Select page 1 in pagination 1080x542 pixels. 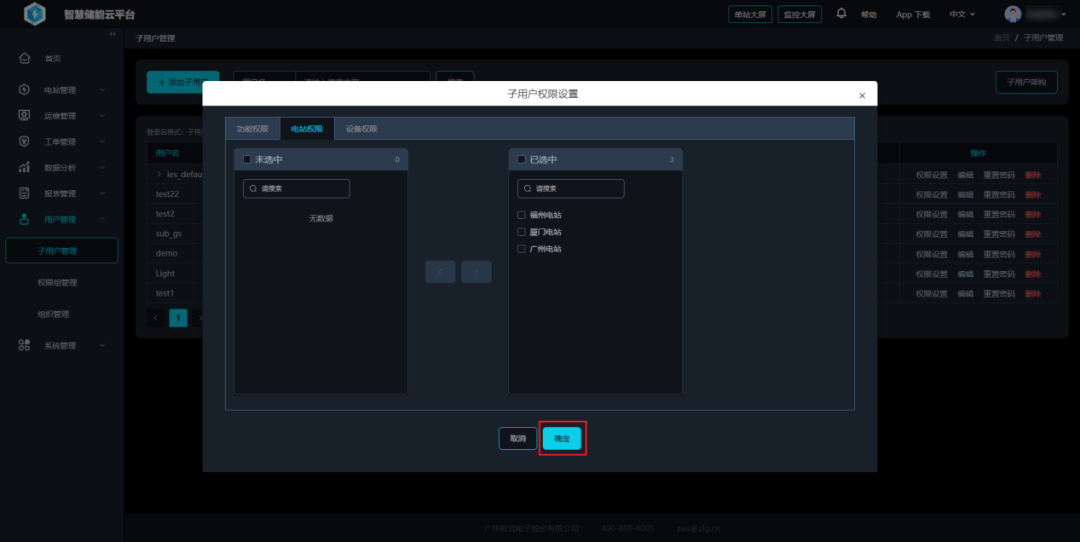[x=178, y=317]
